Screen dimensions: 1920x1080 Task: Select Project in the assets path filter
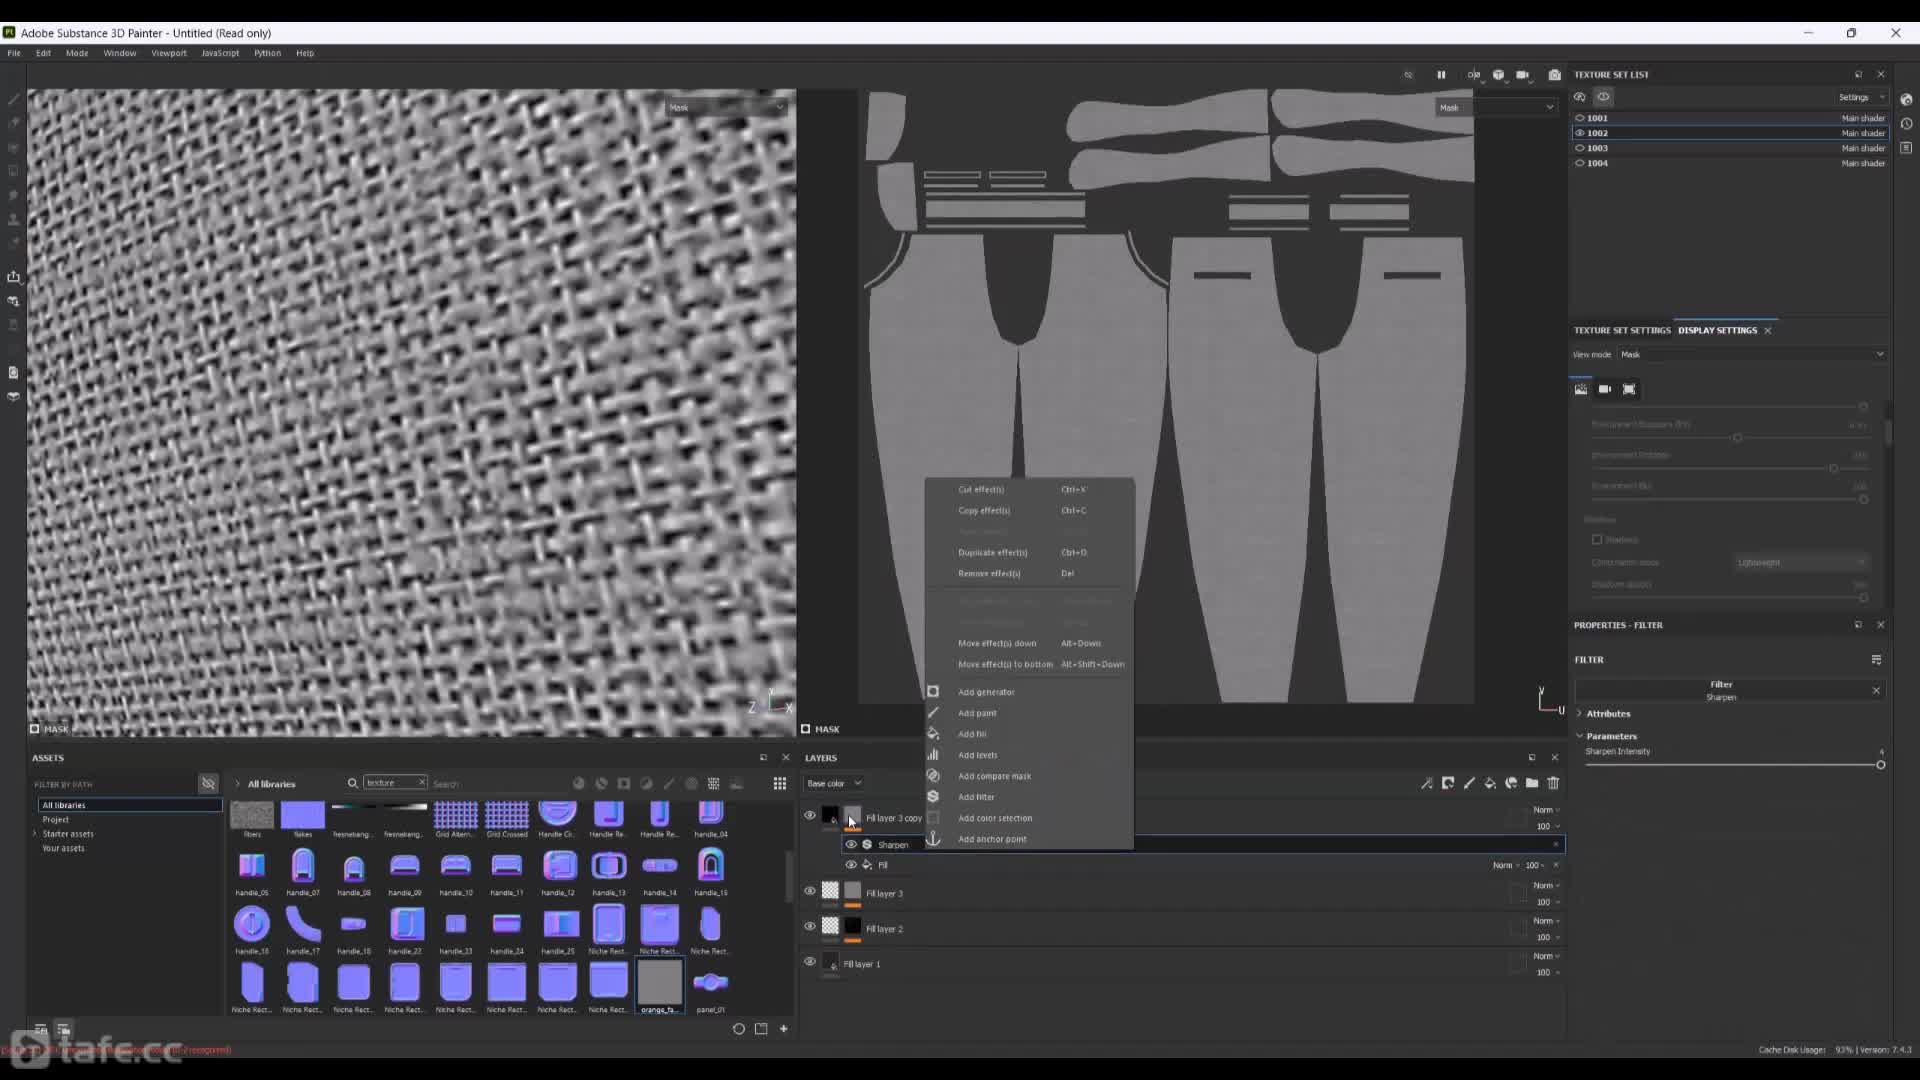(56, 819)
